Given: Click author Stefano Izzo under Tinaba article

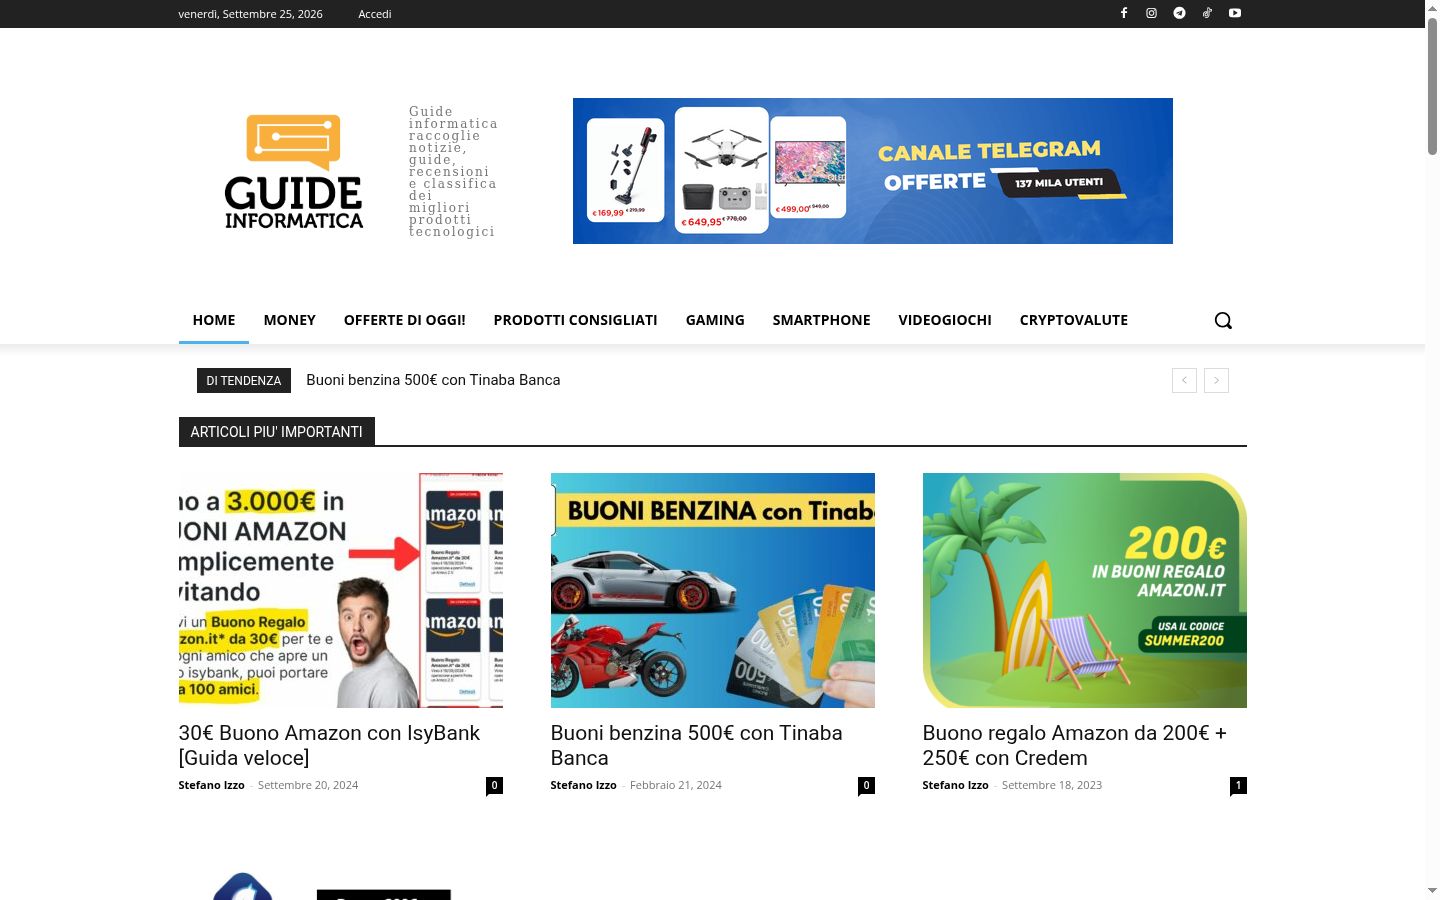Looking at the screenshot, I should pyautogui.click(x=584, y=785).
